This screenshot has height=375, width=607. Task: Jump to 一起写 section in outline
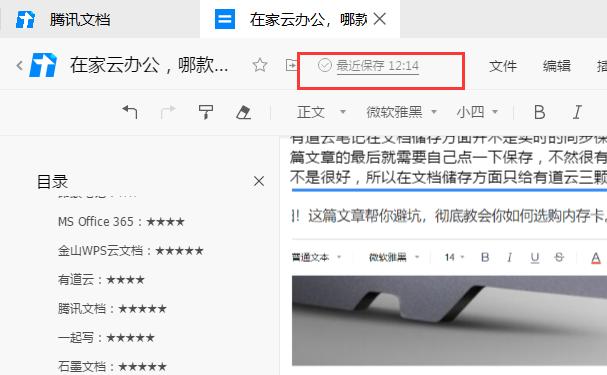[106, 338]
